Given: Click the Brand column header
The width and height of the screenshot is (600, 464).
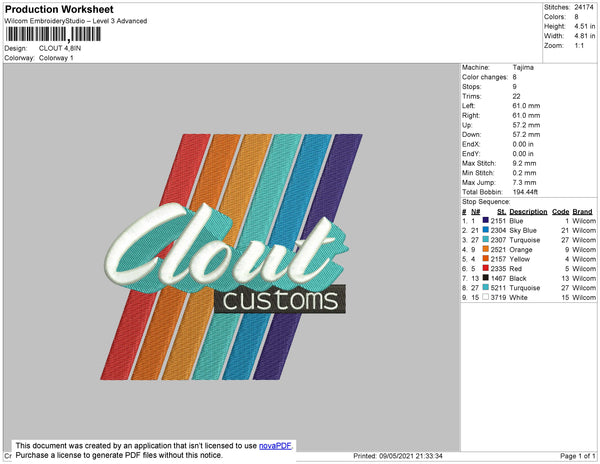Looking at the screenshot, I should point(582,212).
